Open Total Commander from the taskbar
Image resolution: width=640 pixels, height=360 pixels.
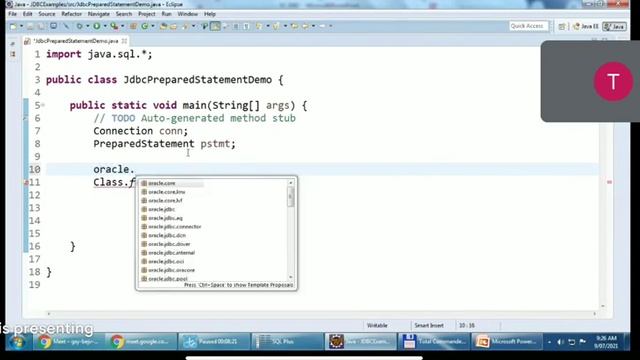[434, 341]
